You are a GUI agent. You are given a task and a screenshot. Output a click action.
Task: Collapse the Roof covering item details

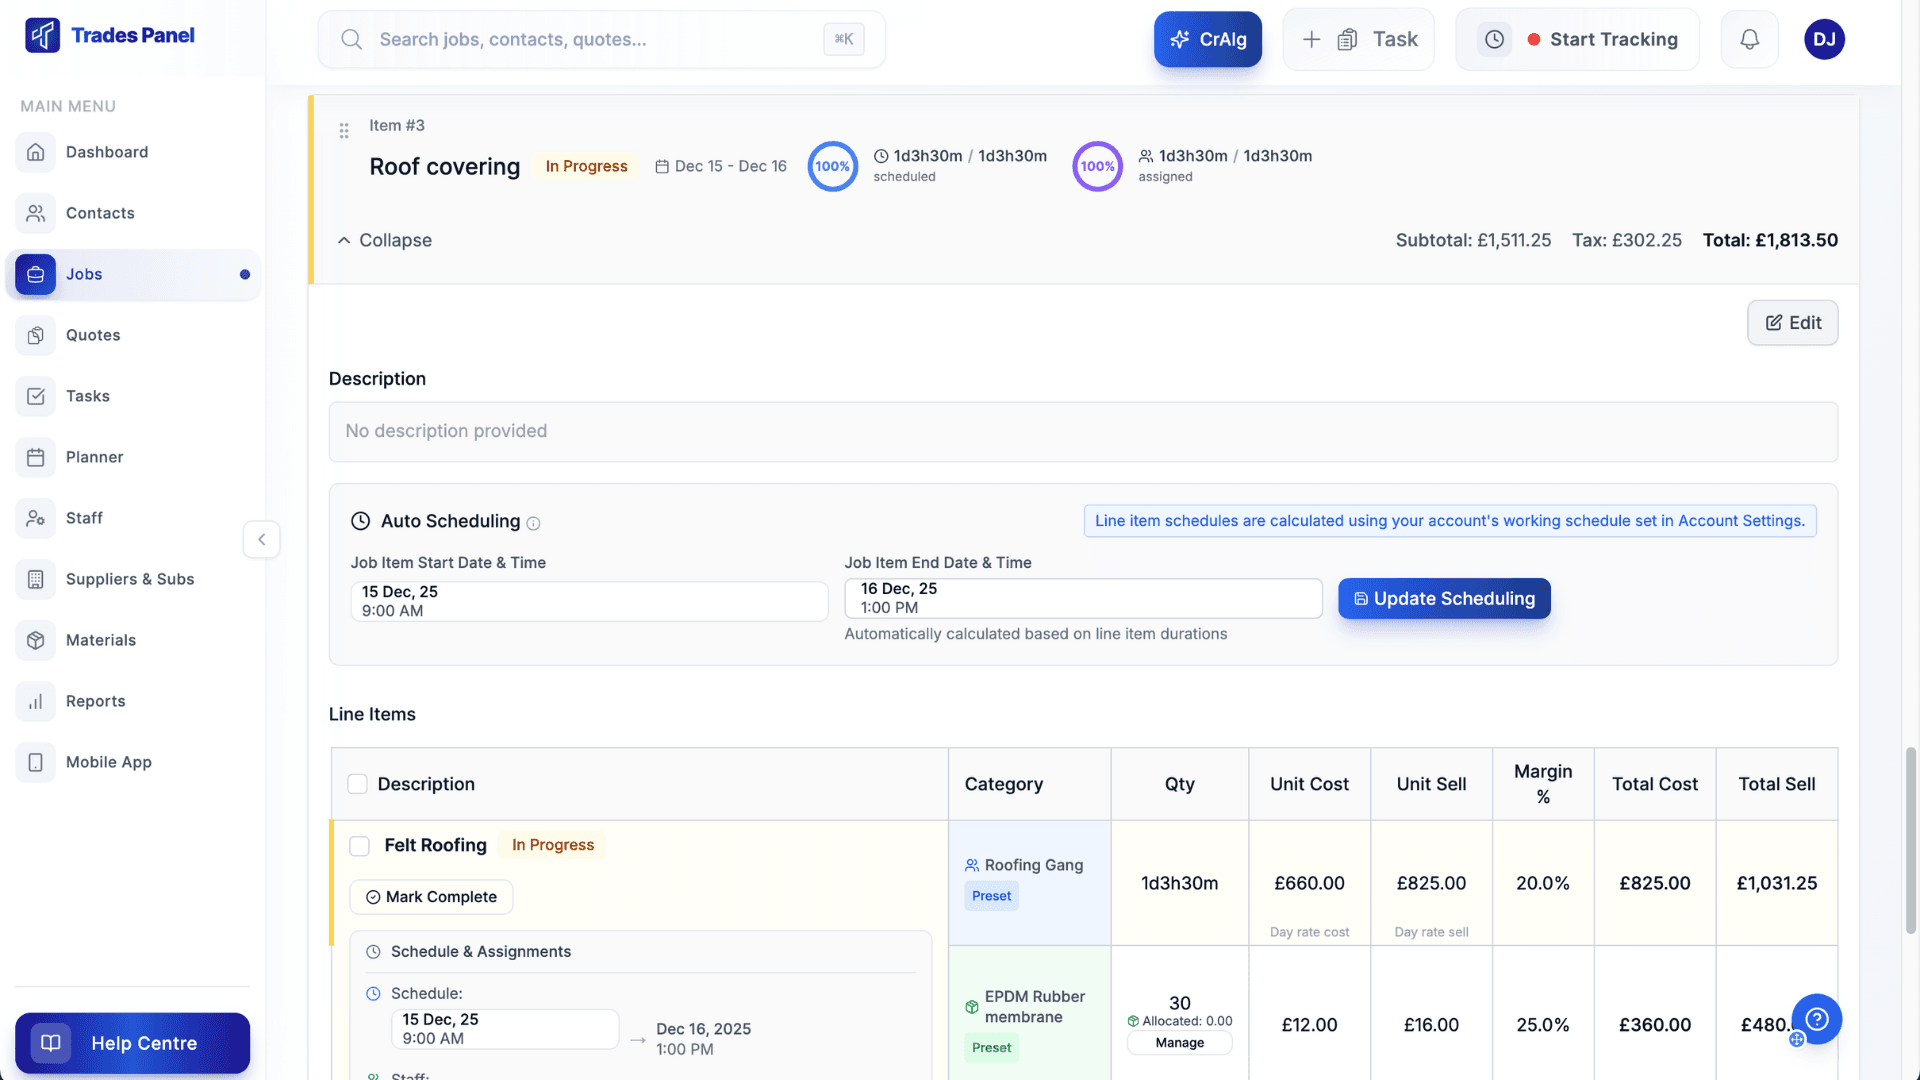pyautogui.click(x=383, y=240)
